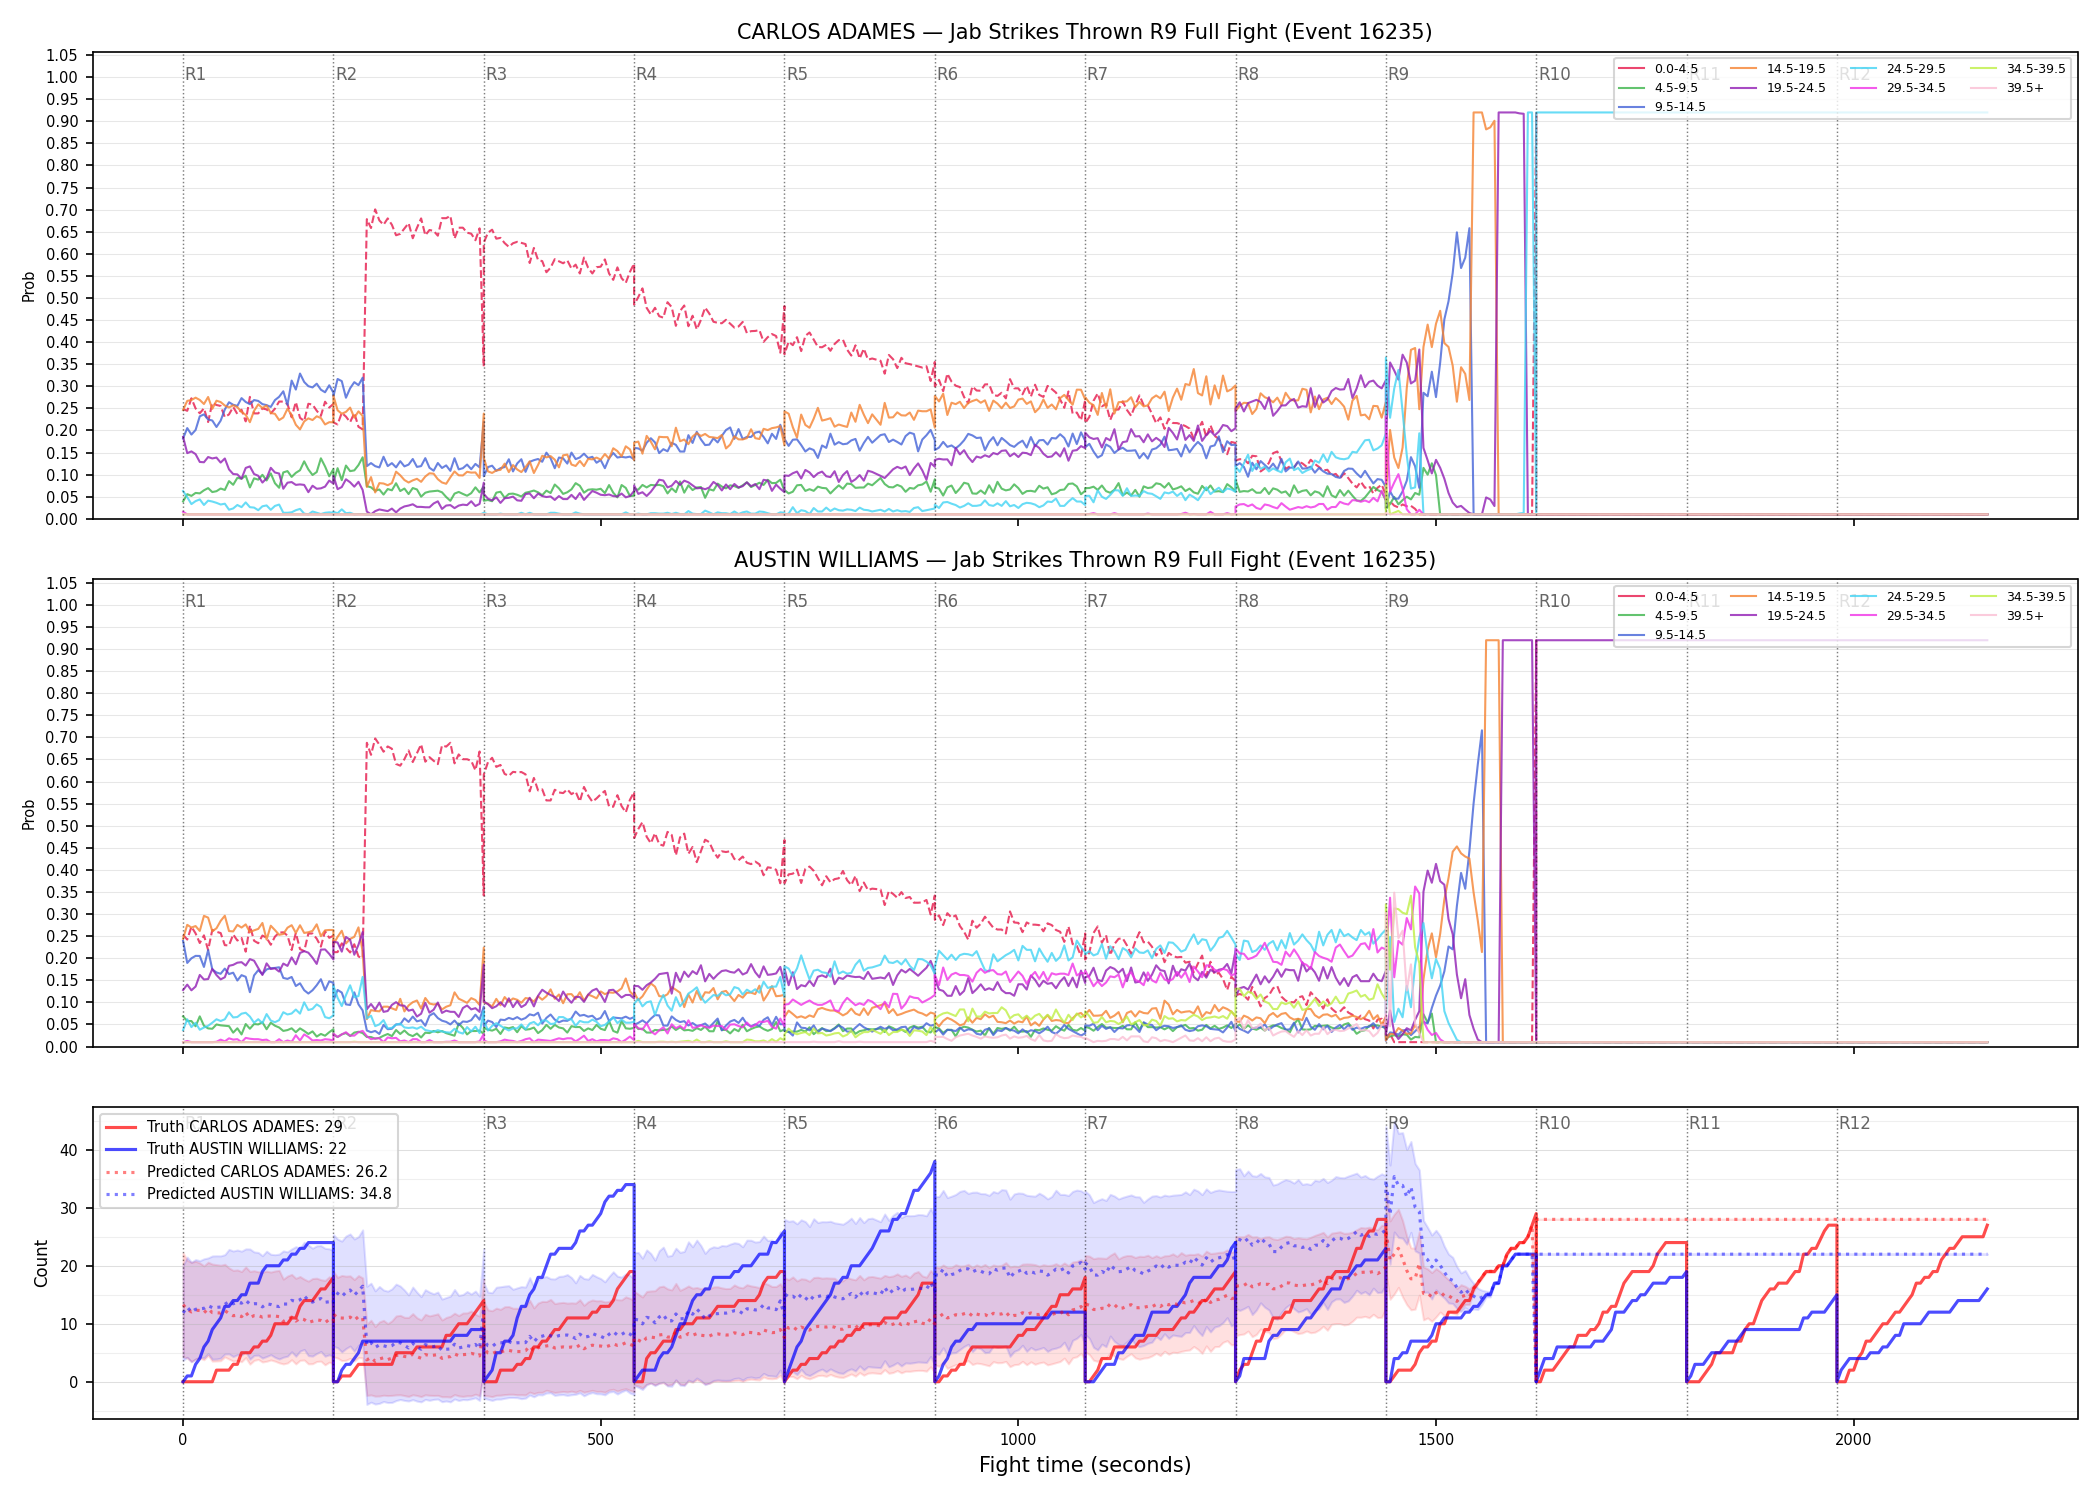The image size is (2100, 1500).
Task: Click R11 round marker in Count chart
Action: coord(1705,1123)
